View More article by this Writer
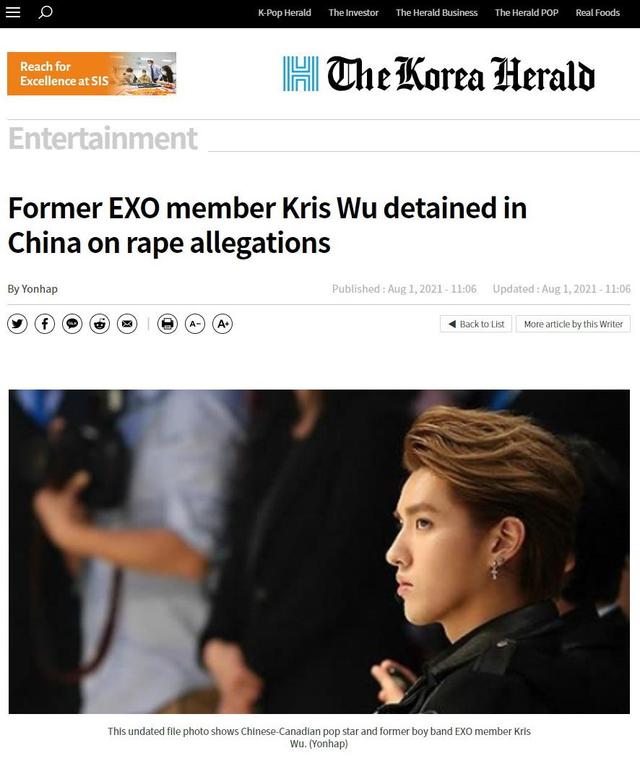640x761 pixels. (x=573, y=324)
